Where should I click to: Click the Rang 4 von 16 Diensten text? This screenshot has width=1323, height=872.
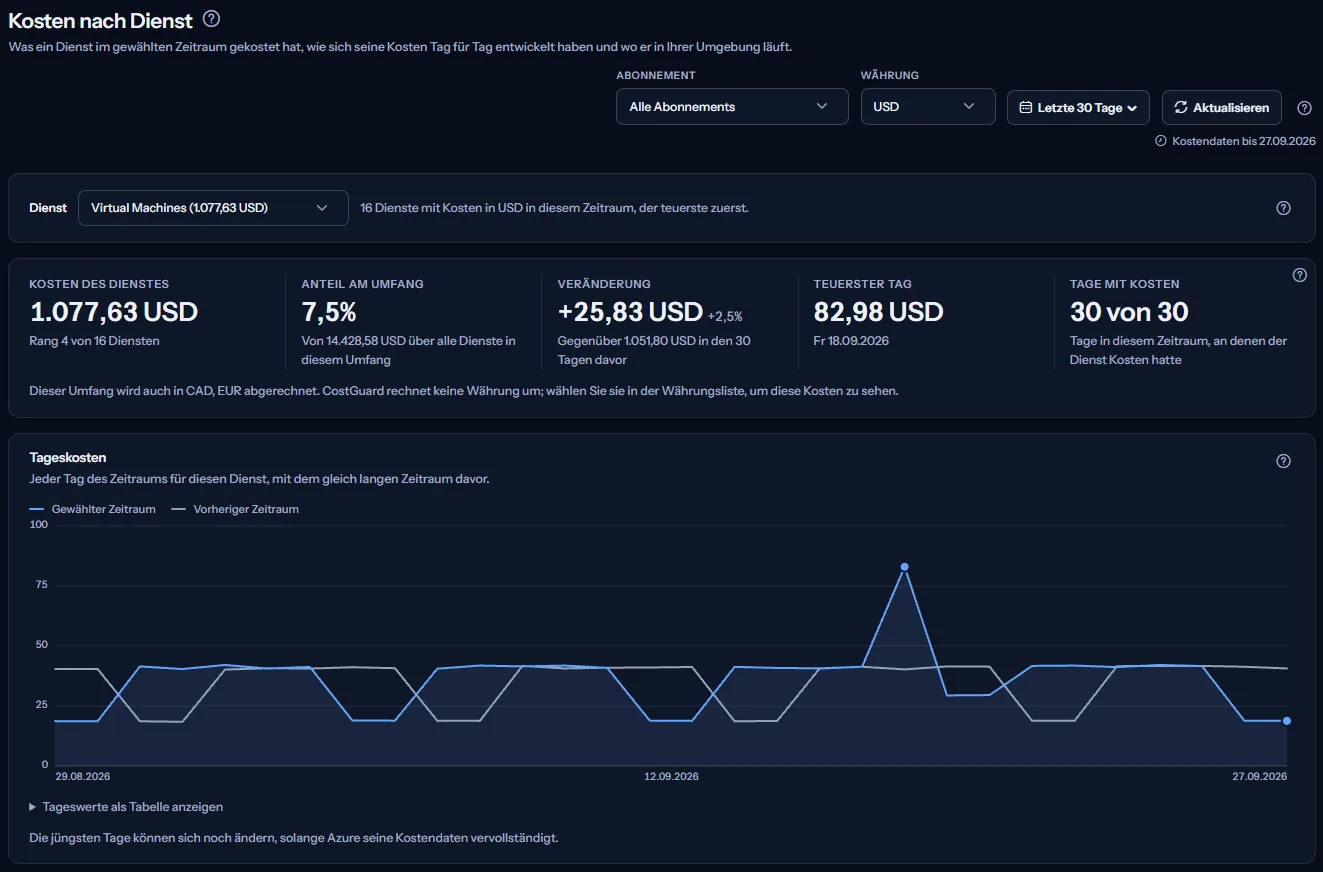tap(95, 341)
